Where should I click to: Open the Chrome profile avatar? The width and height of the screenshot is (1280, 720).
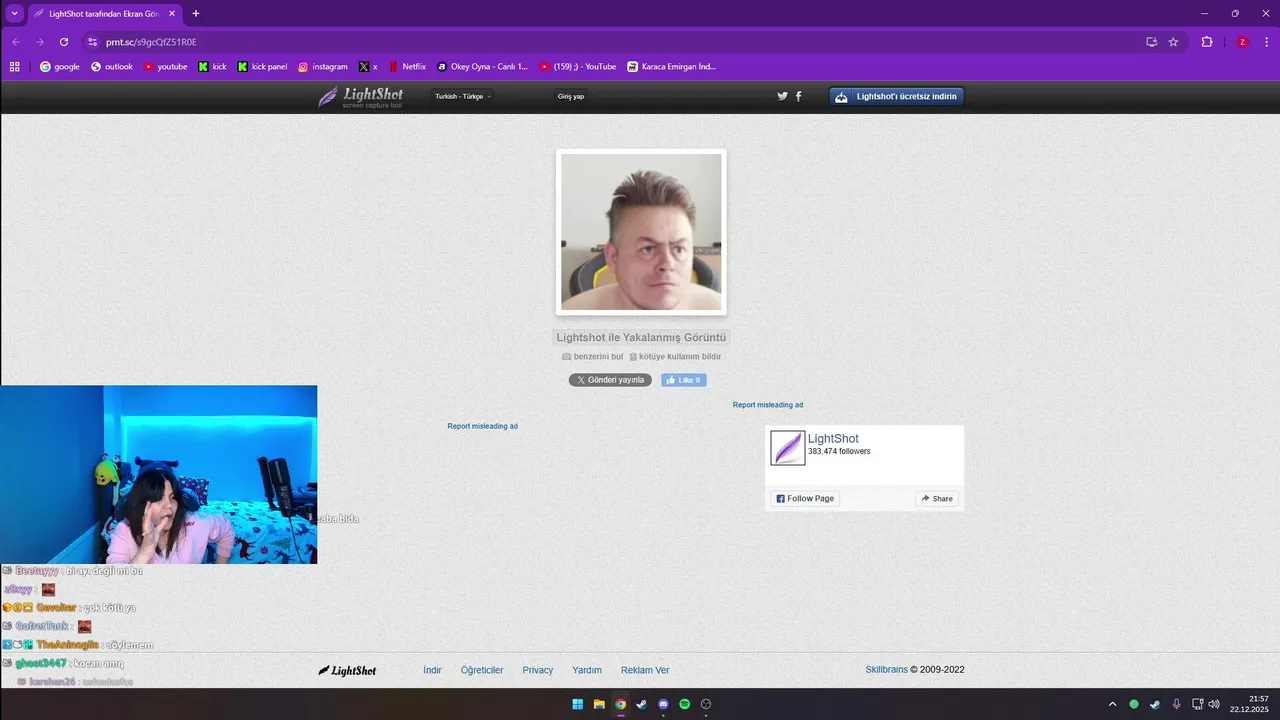point(1242,42)
